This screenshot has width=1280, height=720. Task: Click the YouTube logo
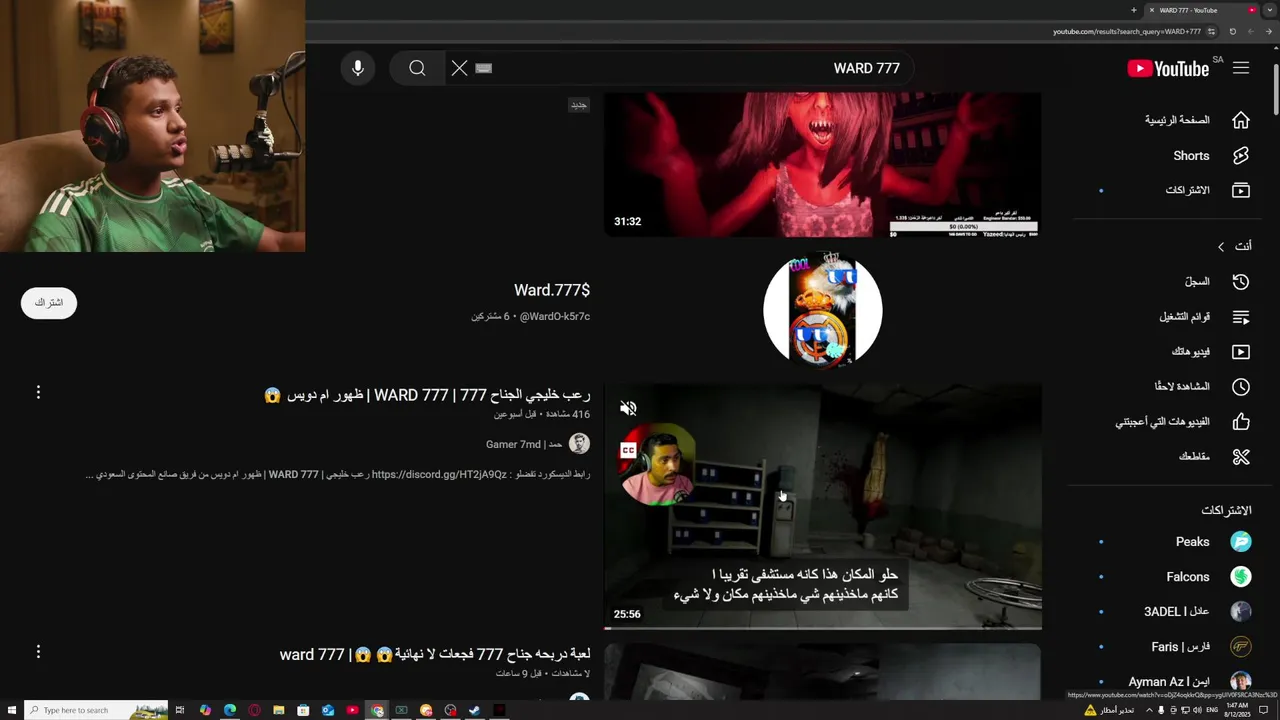[x=1169, y=68]
